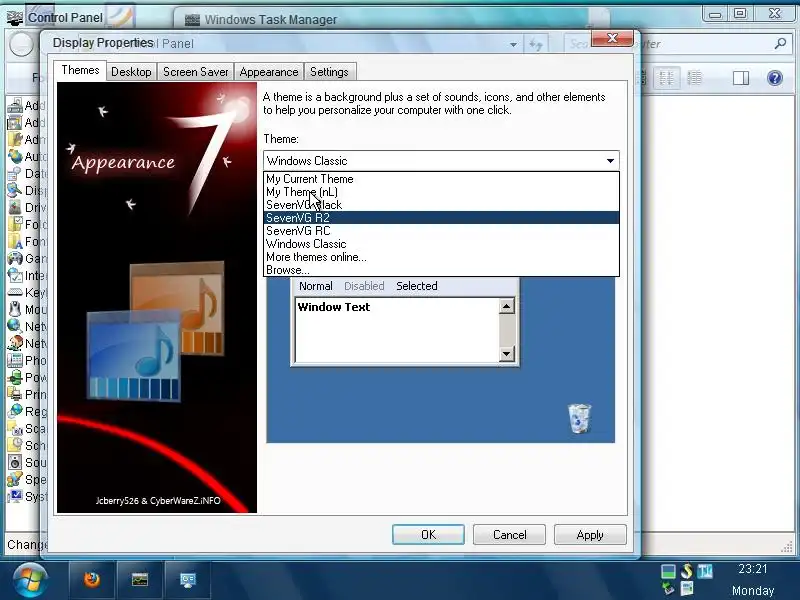This screenshot has width=800, height=600.
Task: Open the Regional Options globe icon
Action: (x=15, y=411)
